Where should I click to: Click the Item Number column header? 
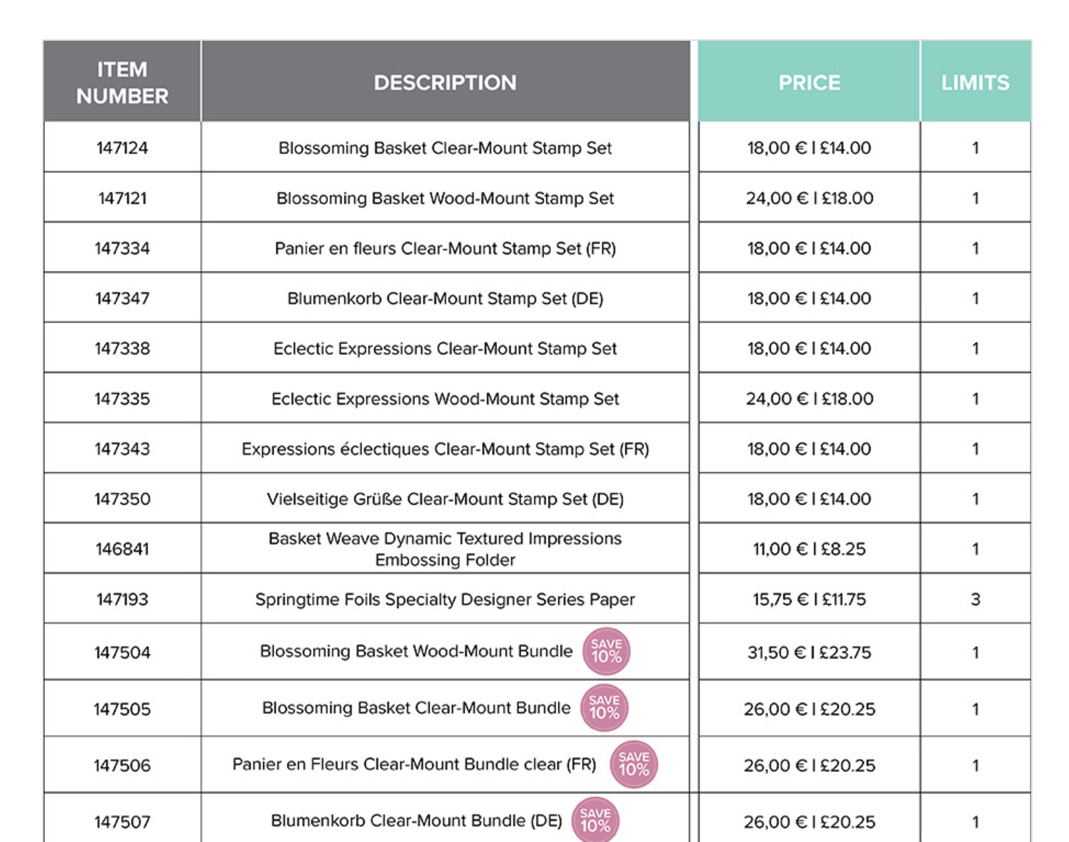tap(122, 83)
